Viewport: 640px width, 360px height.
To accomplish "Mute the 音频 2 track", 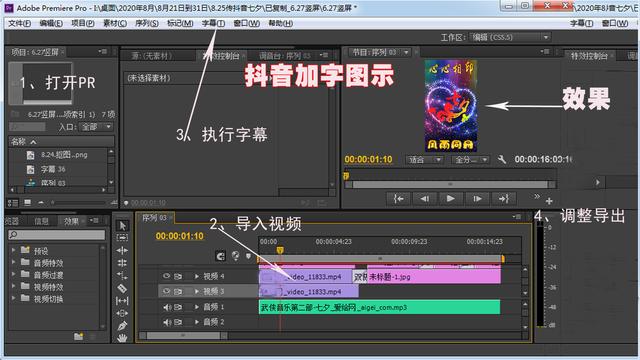I will coord(167,322).
